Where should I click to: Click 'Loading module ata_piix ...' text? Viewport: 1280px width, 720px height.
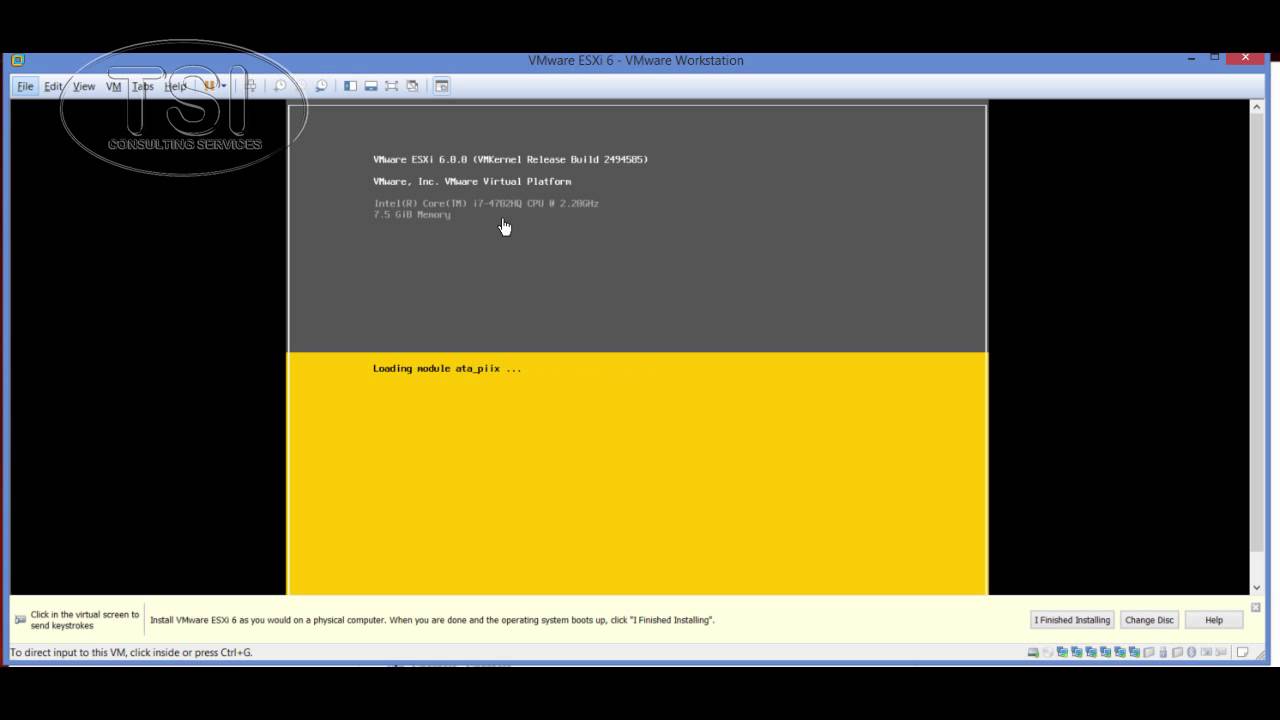[447, 369]
